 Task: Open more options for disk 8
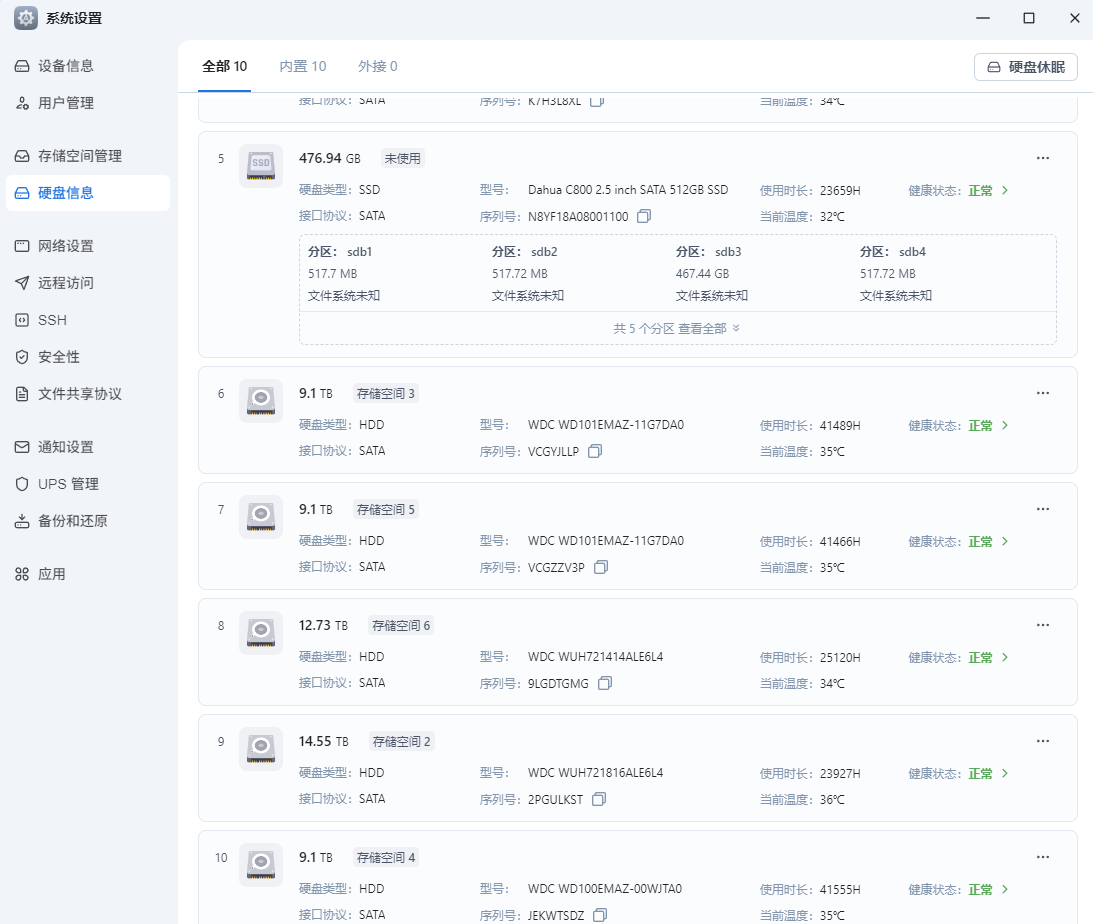click(1043, 625)
